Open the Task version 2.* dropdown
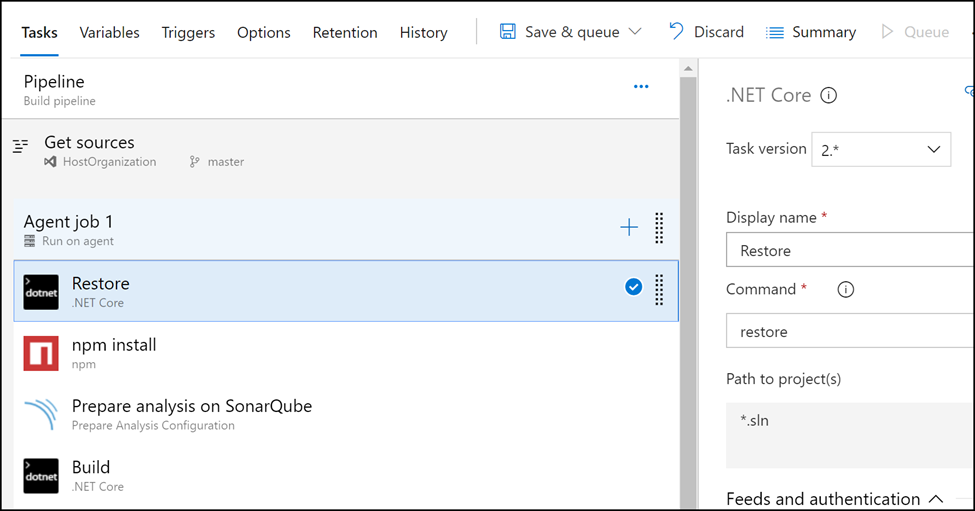 [x=880, y=149]
